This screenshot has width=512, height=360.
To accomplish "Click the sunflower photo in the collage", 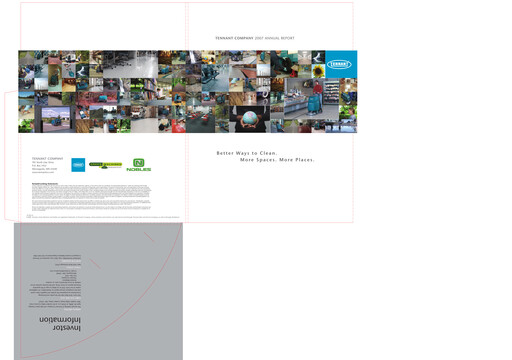I will [x=318, y=71].
